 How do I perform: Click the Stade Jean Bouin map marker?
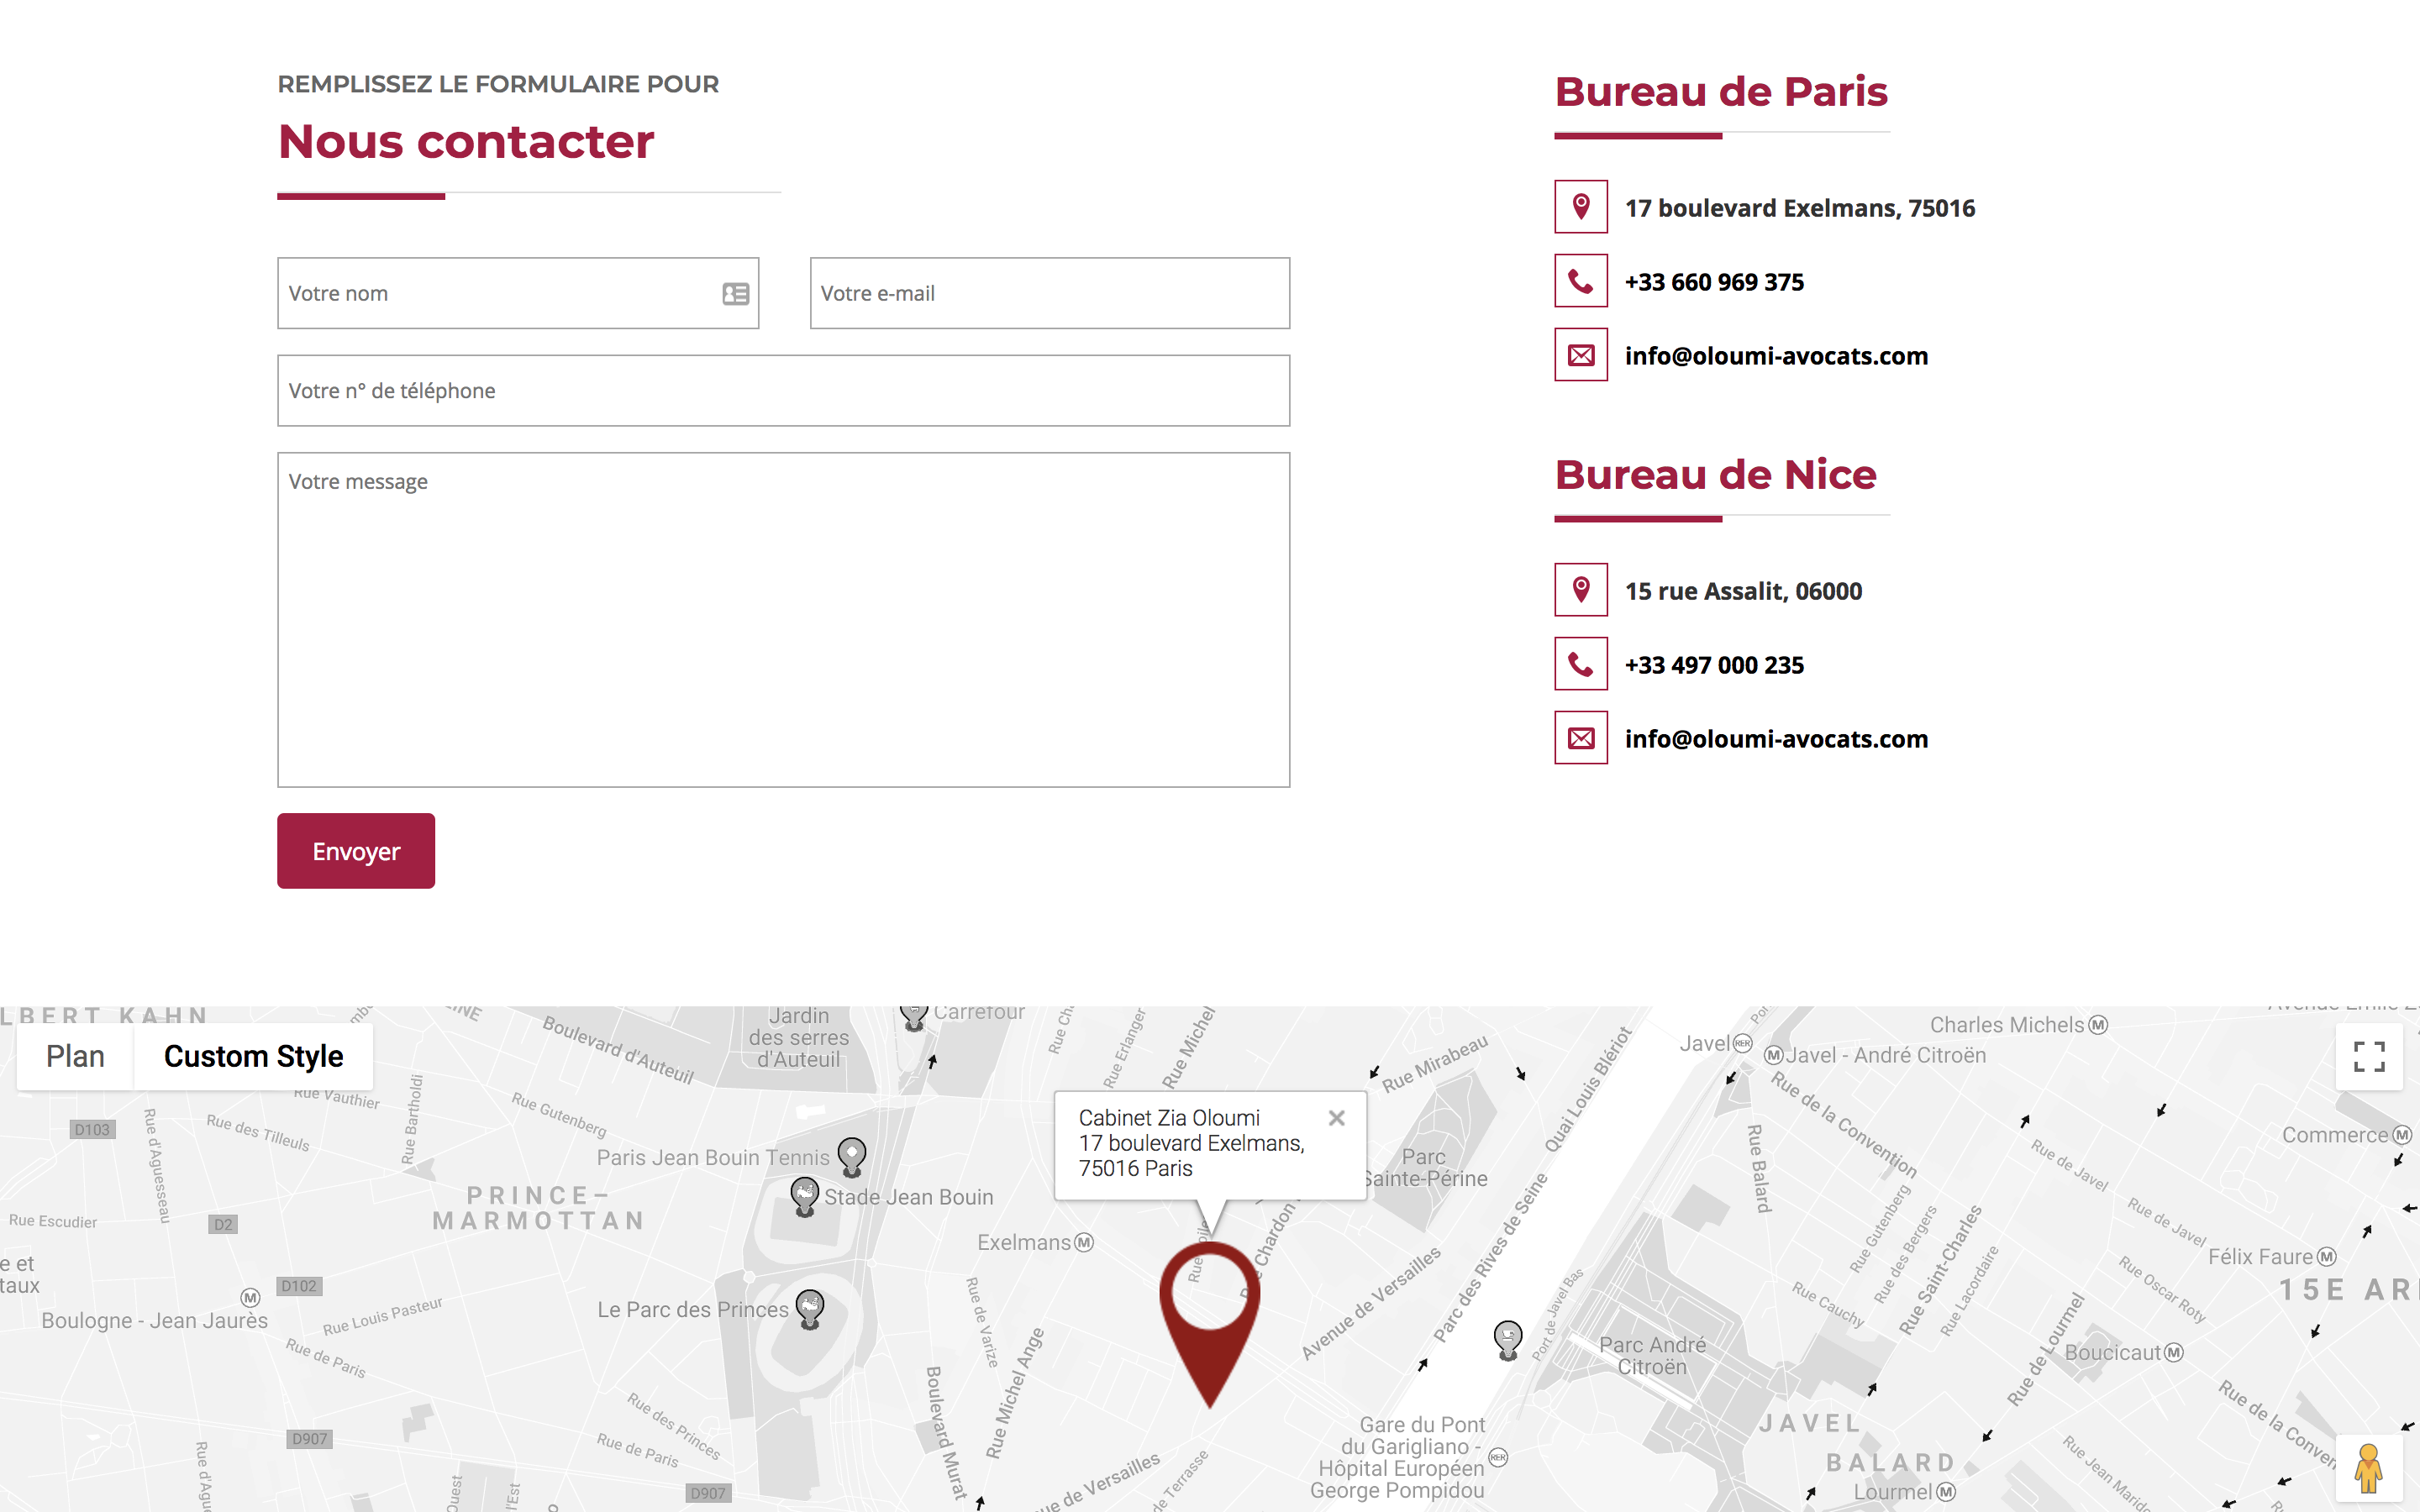(x=805, y=1194)
